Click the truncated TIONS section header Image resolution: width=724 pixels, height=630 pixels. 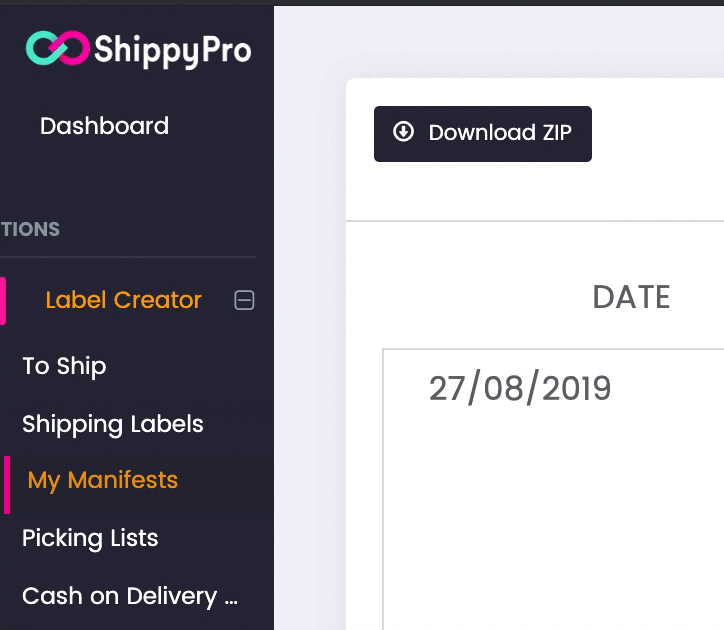click(30, 229)
